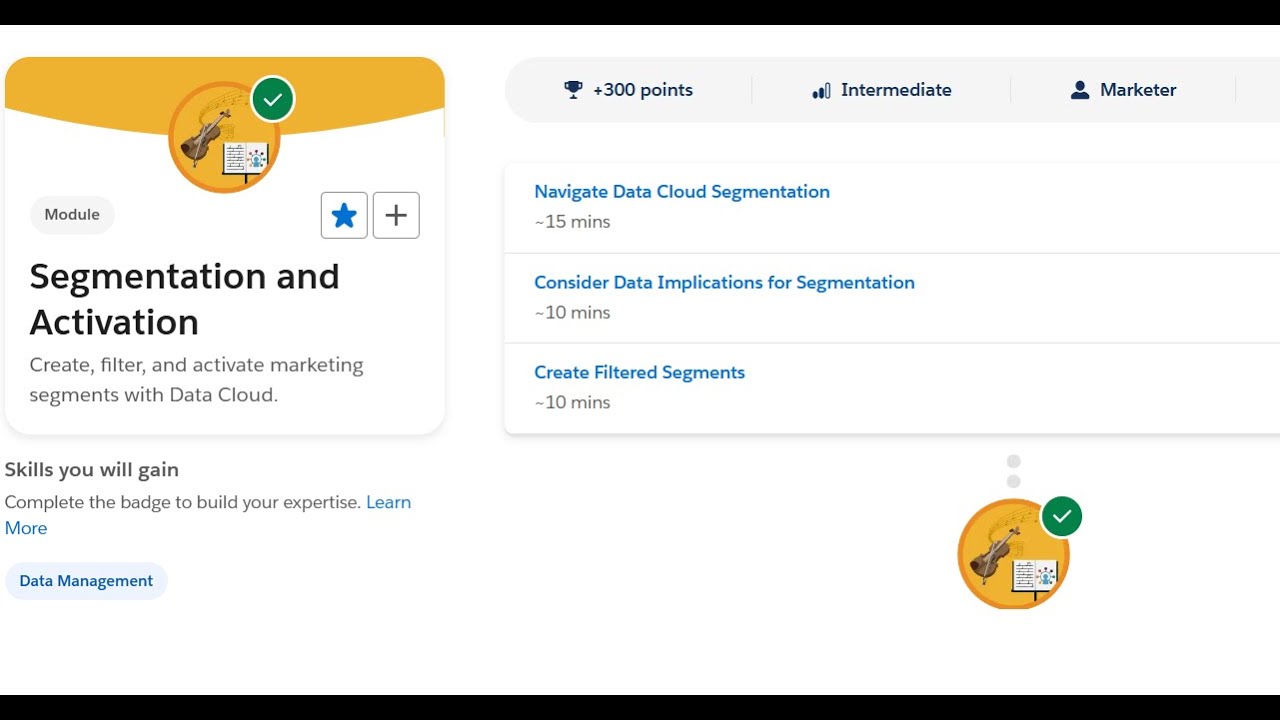Click the ~10 mins under Consider Data Implications
1280x720 pixels.
[x=572, y=312]
